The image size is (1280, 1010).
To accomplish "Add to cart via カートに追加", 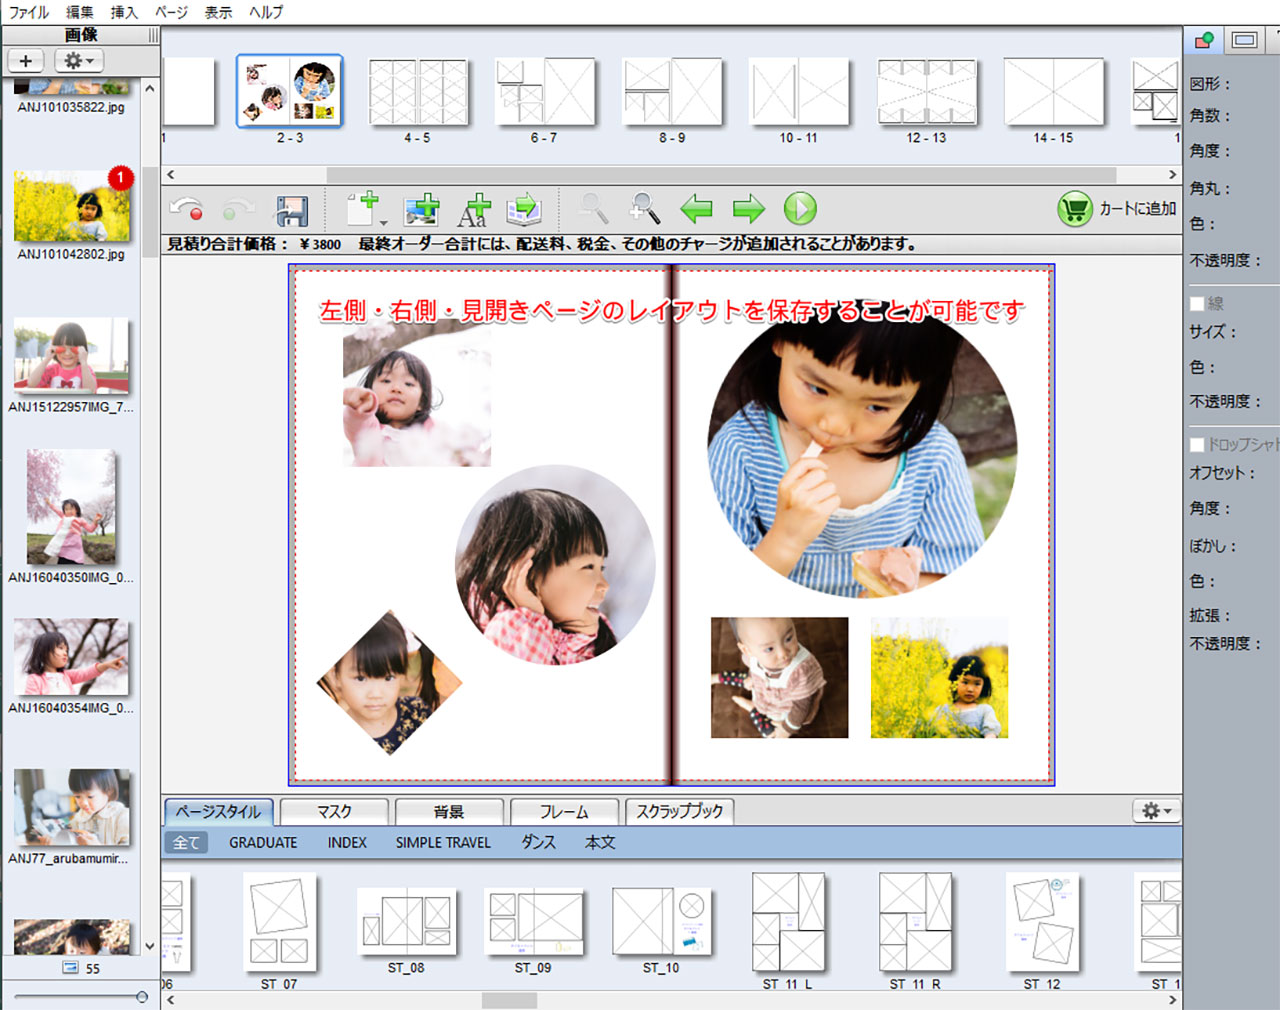I will pyautogui.click(x=1138, y=208).
